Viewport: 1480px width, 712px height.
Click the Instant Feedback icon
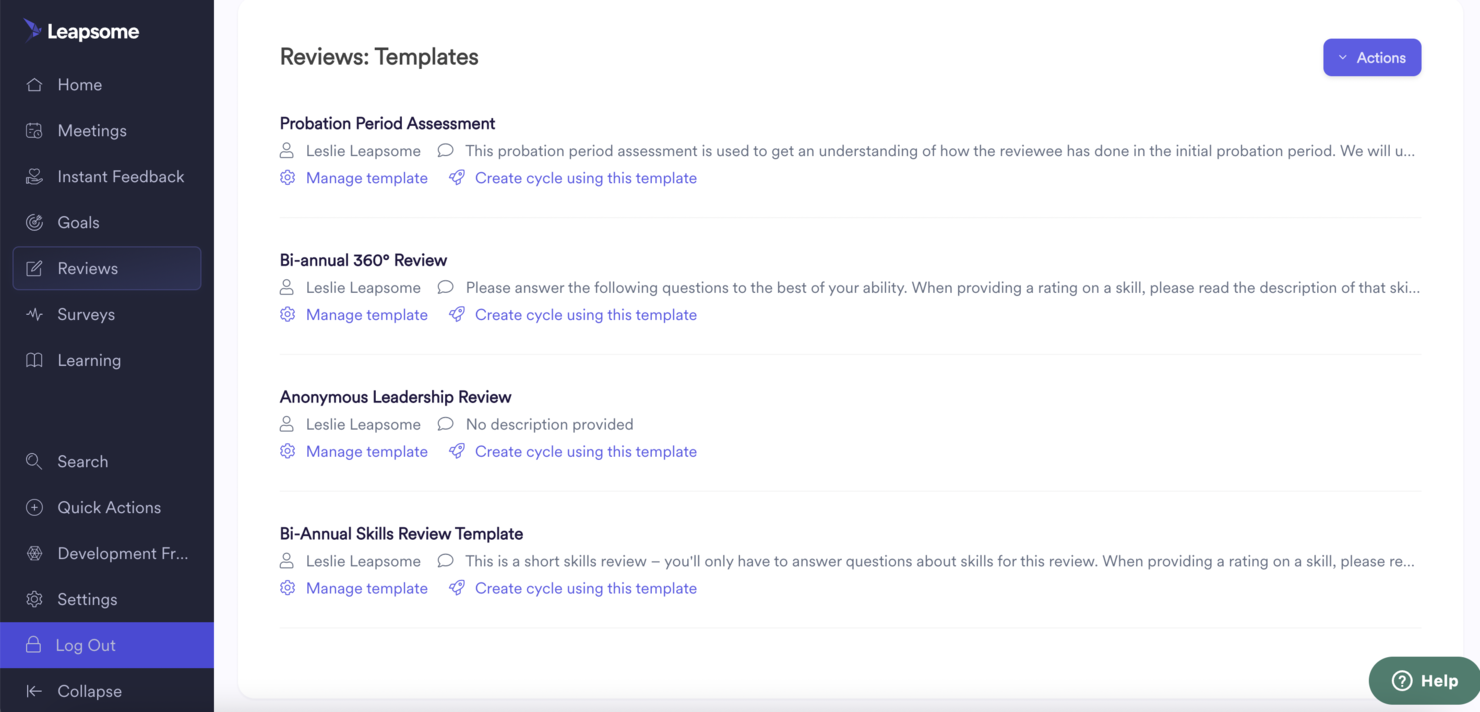pos(34,177)
